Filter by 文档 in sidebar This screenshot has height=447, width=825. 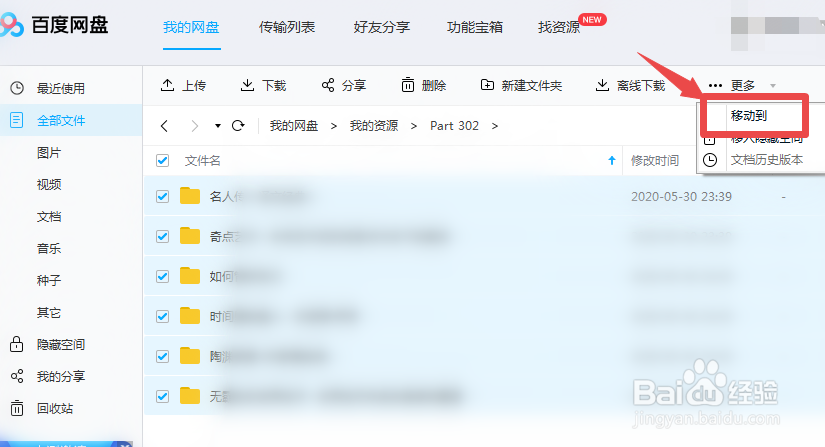[x=49, y=217]
